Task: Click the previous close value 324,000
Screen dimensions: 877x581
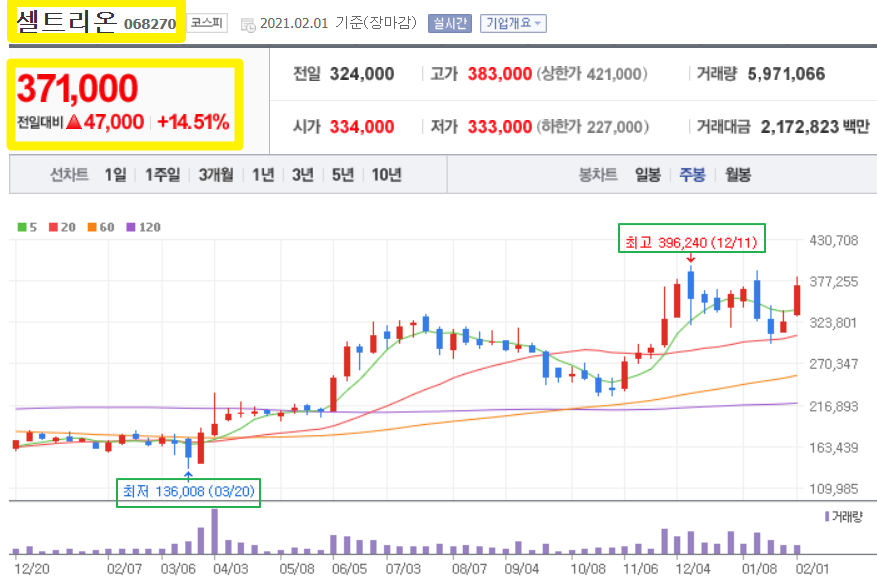Action: pyautogui.click(x=362, y=74)
